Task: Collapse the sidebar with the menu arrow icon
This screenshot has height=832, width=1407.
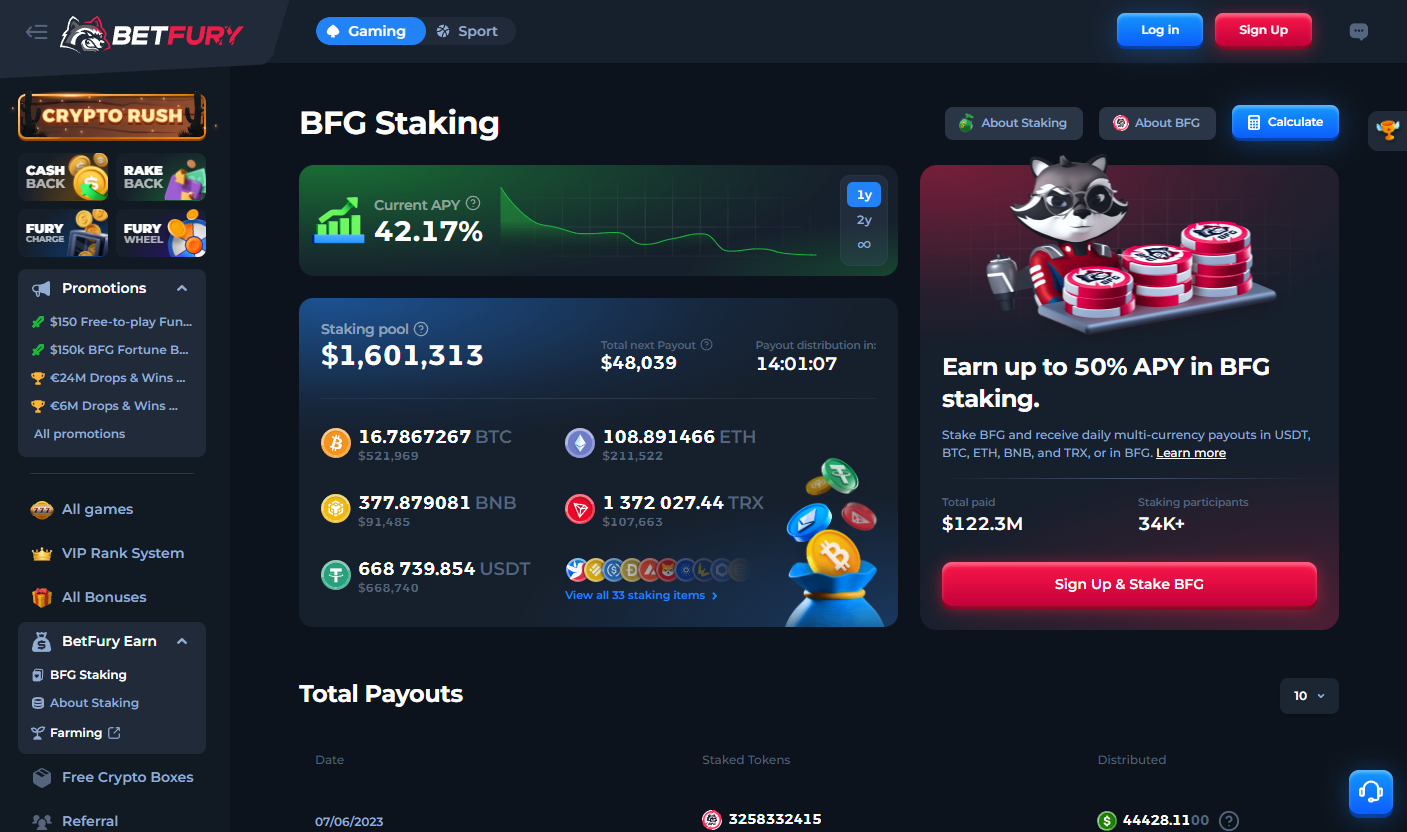Action: point(37,32)
